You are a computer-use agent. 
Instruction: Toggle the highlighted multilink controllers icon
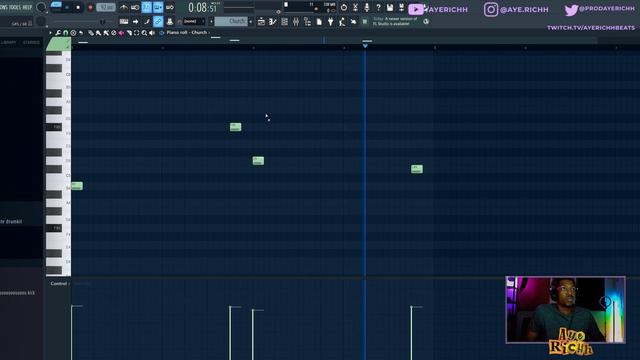(158, 22)
